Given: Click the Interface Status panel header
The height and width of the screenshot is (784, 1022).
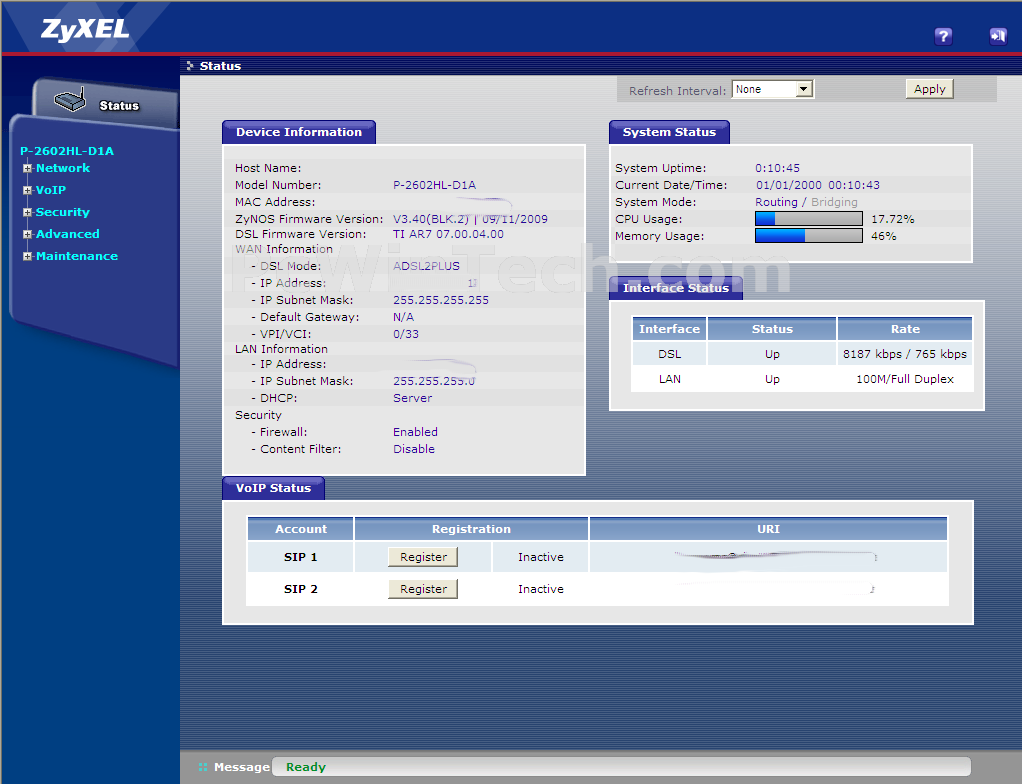Looking at the screenshot, I should pyautogui.click(x=676, y=288).
